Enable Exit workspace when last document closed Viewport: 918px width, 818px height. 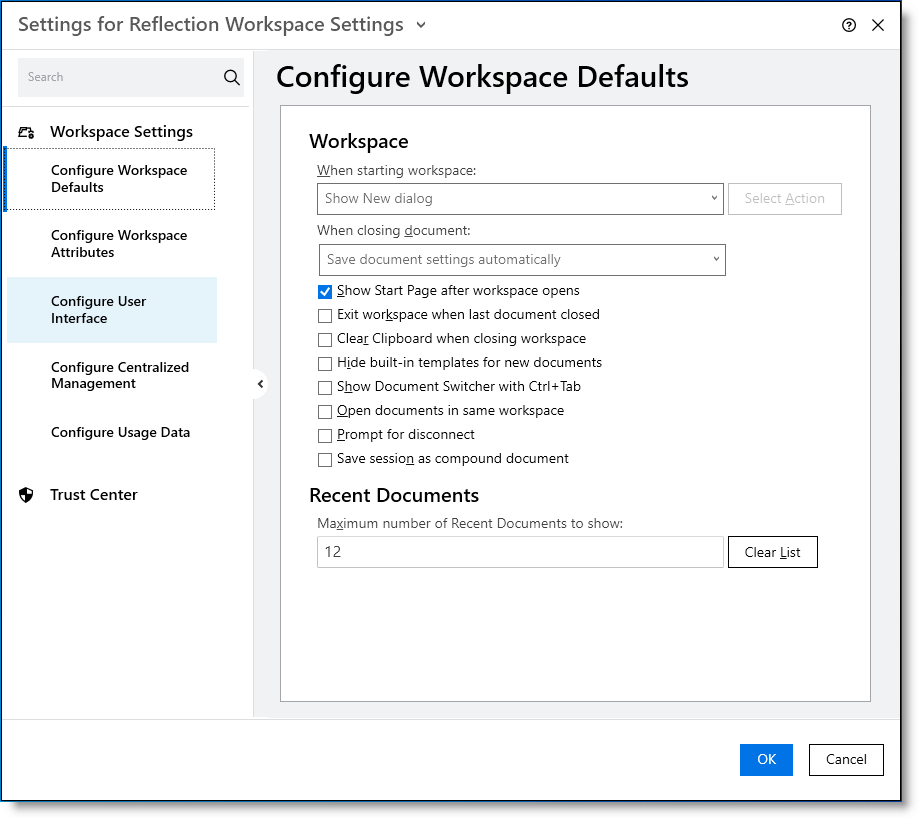325,316
